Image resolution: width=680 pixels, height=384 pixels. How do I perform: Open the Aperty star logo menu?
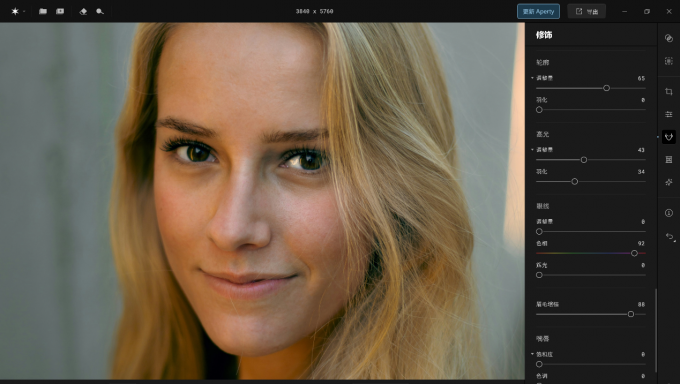point(15,11)
